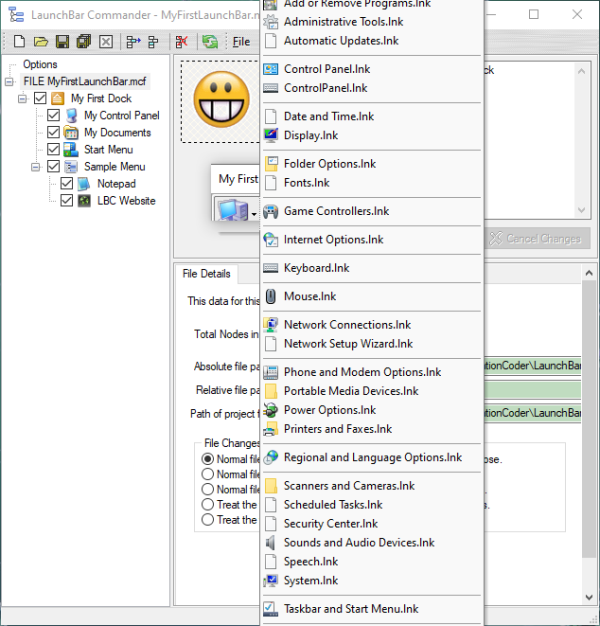Screen dimensions: 600x626
Task: Choose Control Panel.lnk from the menu
Action: (x=372, y=69)
